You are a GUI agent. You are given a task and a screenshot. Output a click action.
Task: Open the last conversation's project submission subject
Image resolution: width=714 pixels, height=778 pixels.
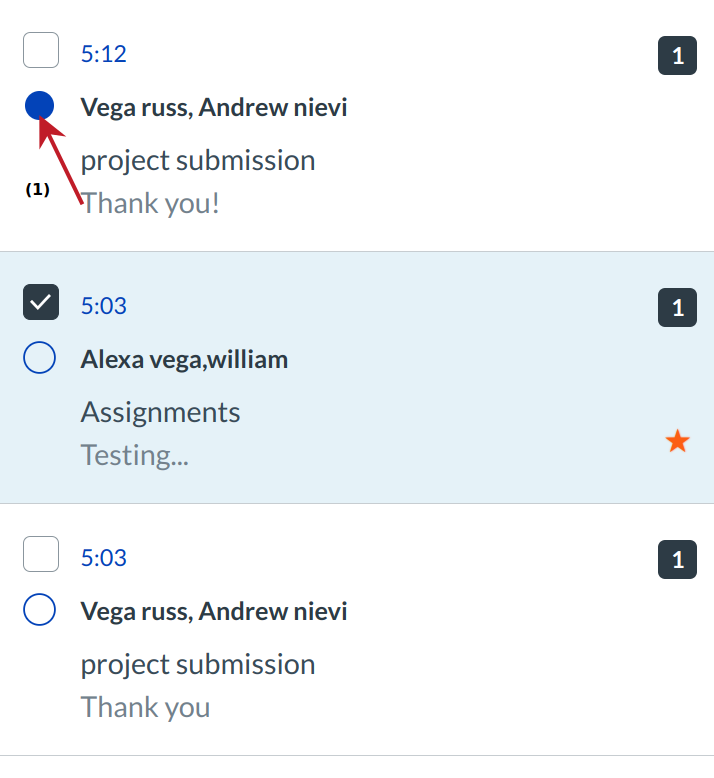[x=198, y=664]
